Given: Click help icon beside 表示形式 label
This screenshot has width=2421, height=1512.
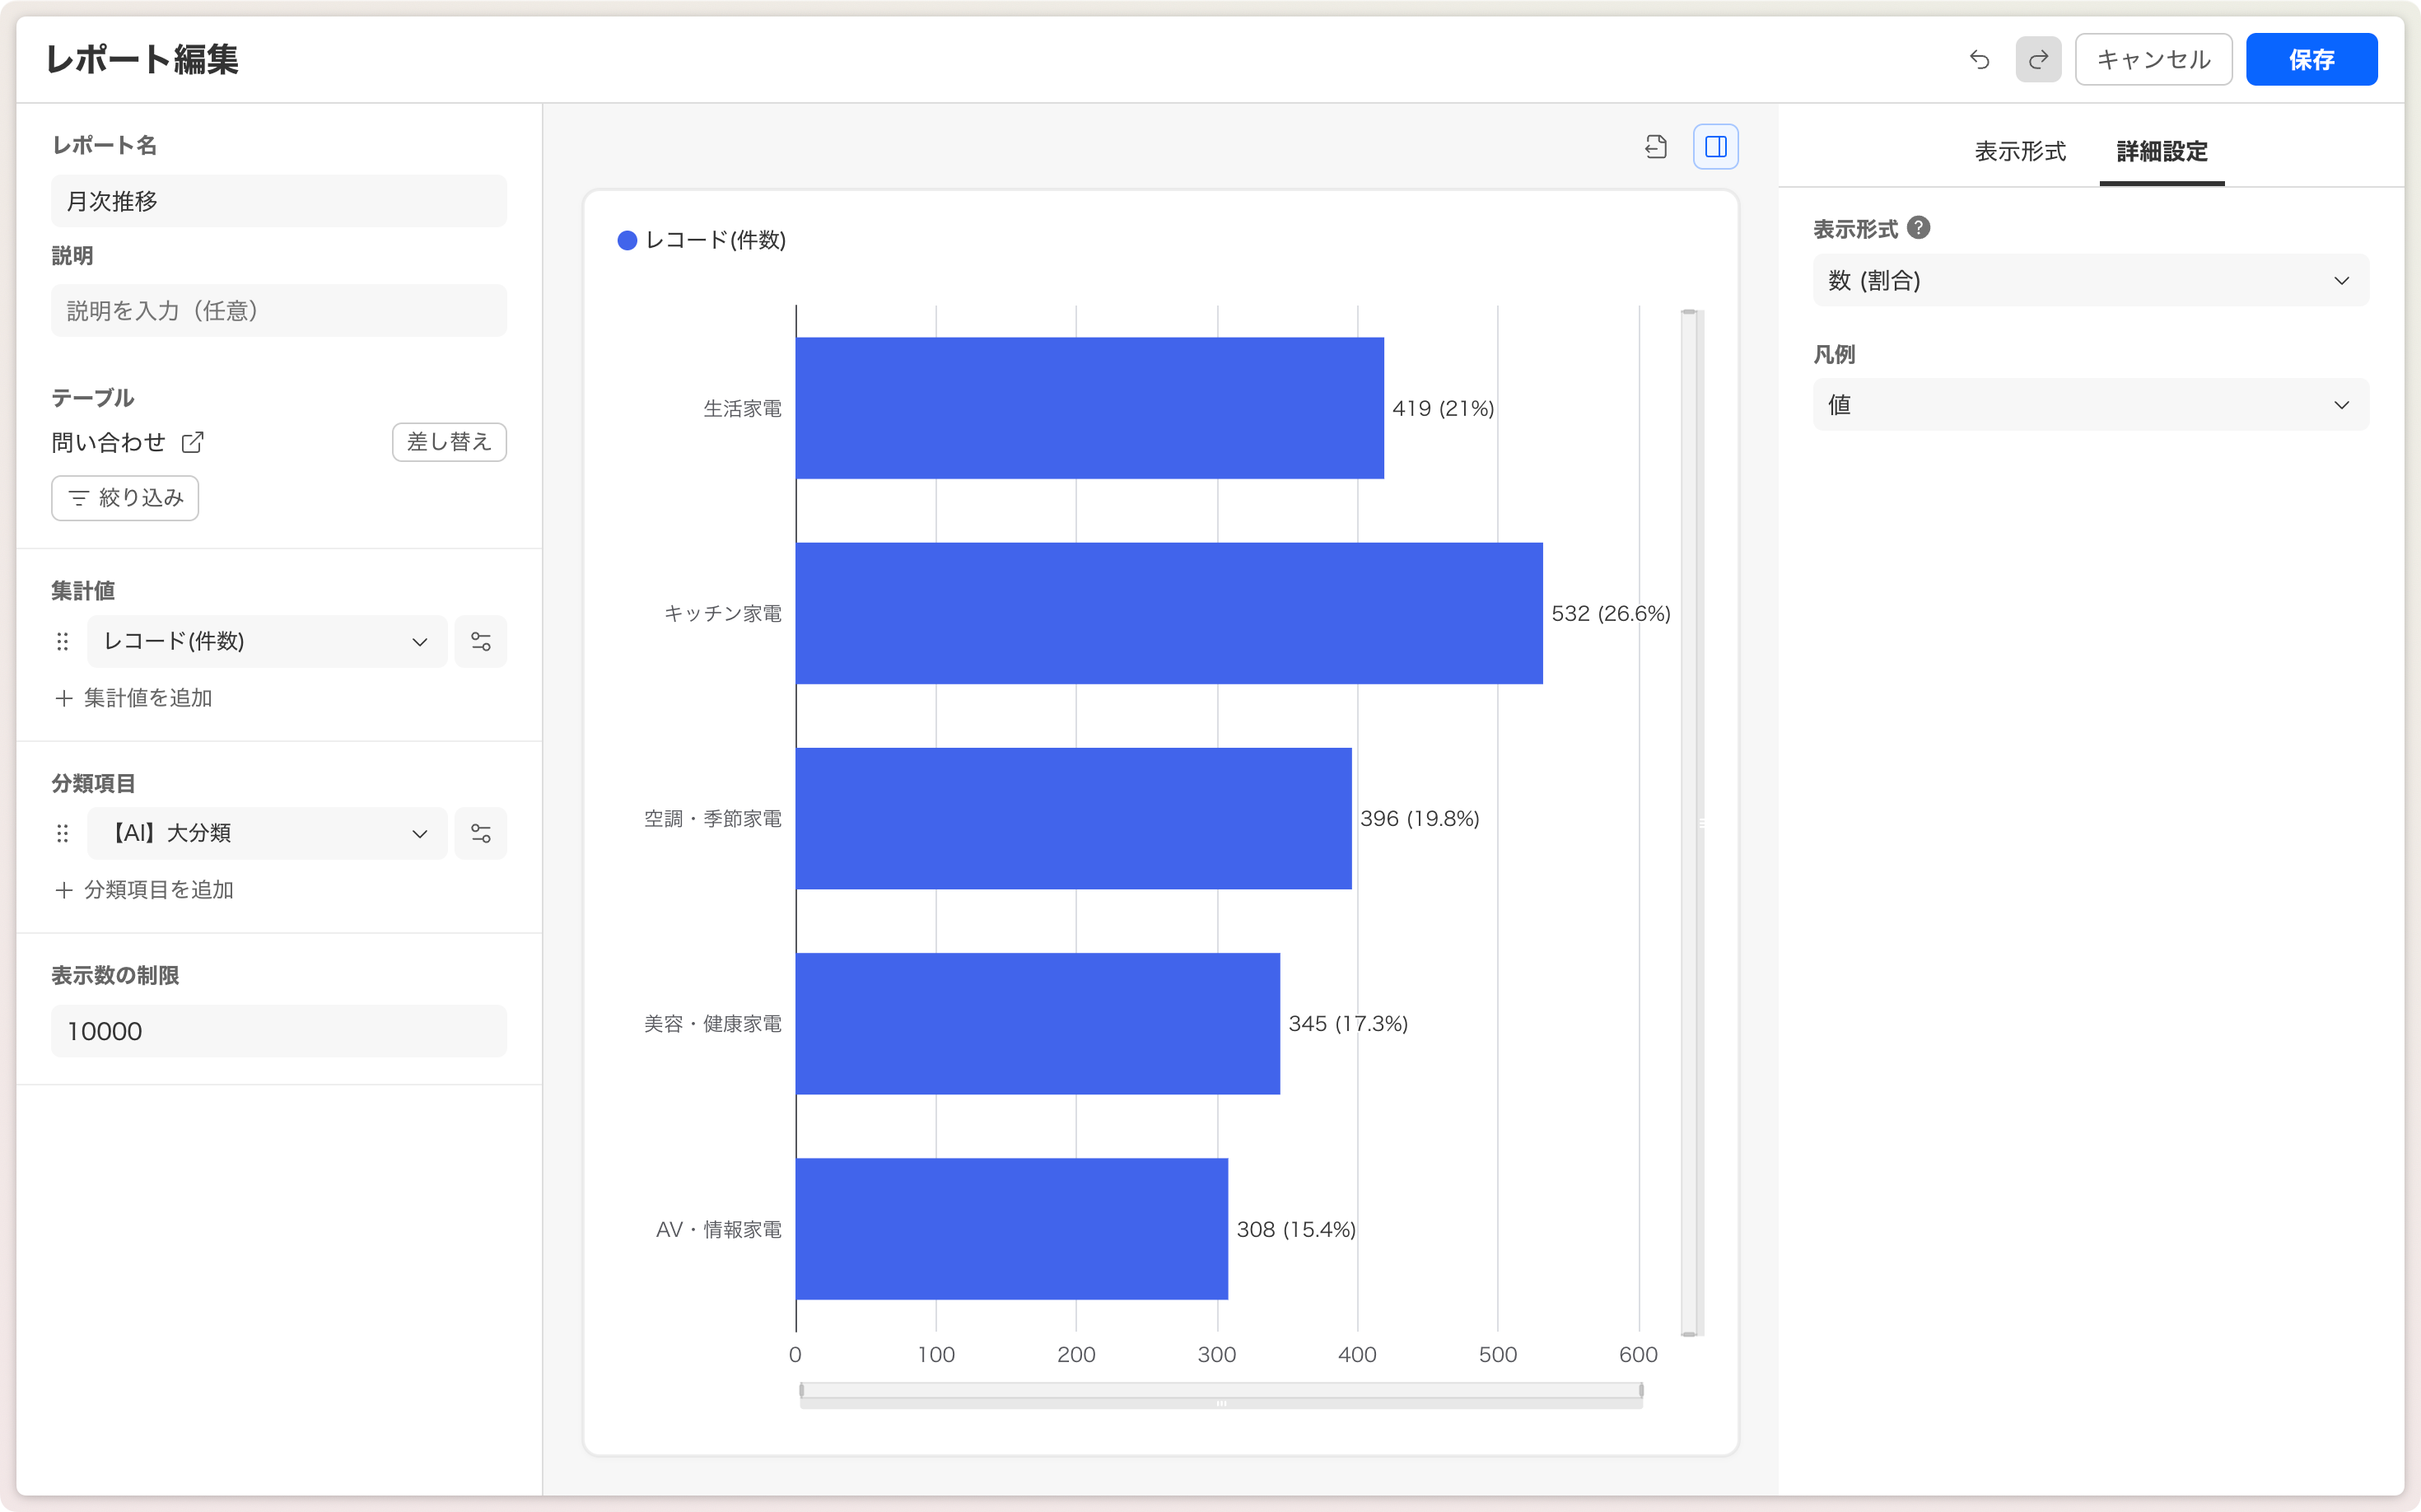Looking at the screenshot, I should click(x=1918, y=228).
